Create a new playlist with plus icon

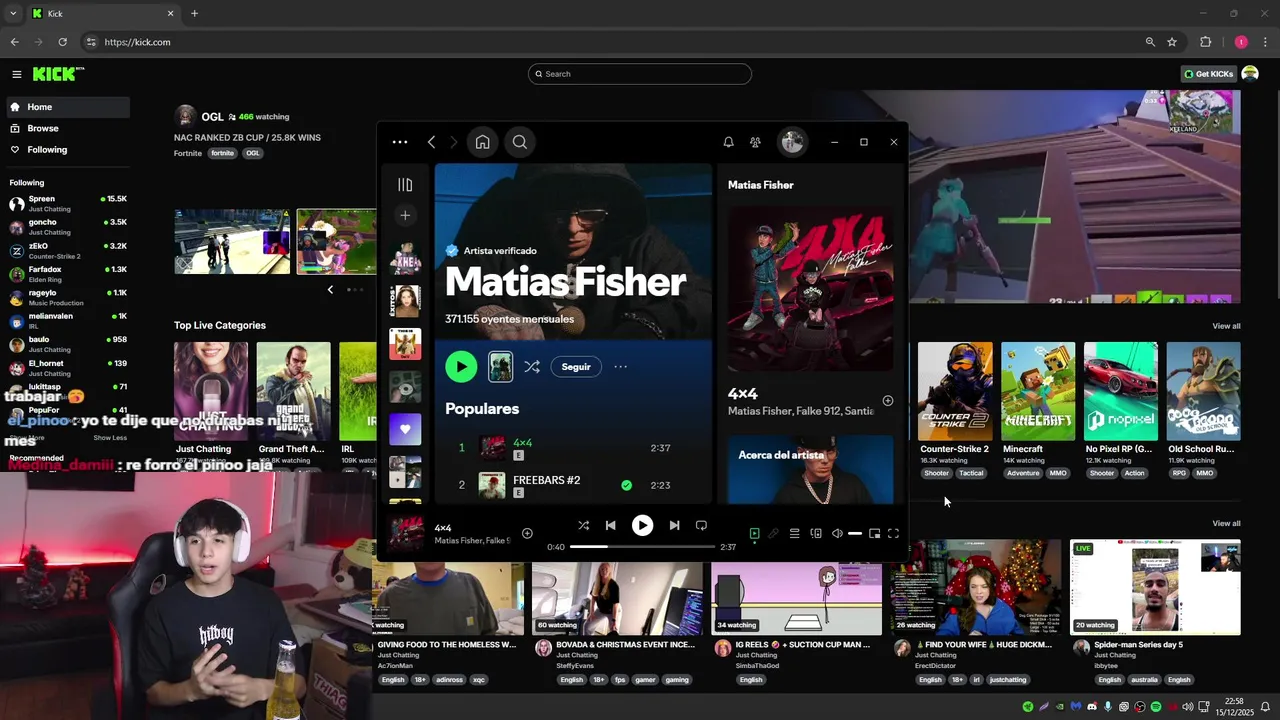pyautogui.click(x=405, y=215)
